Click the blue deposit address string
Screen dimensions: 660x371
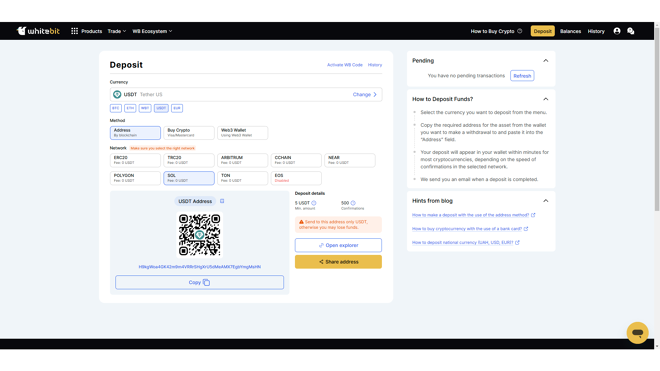(x=200, y=267)
